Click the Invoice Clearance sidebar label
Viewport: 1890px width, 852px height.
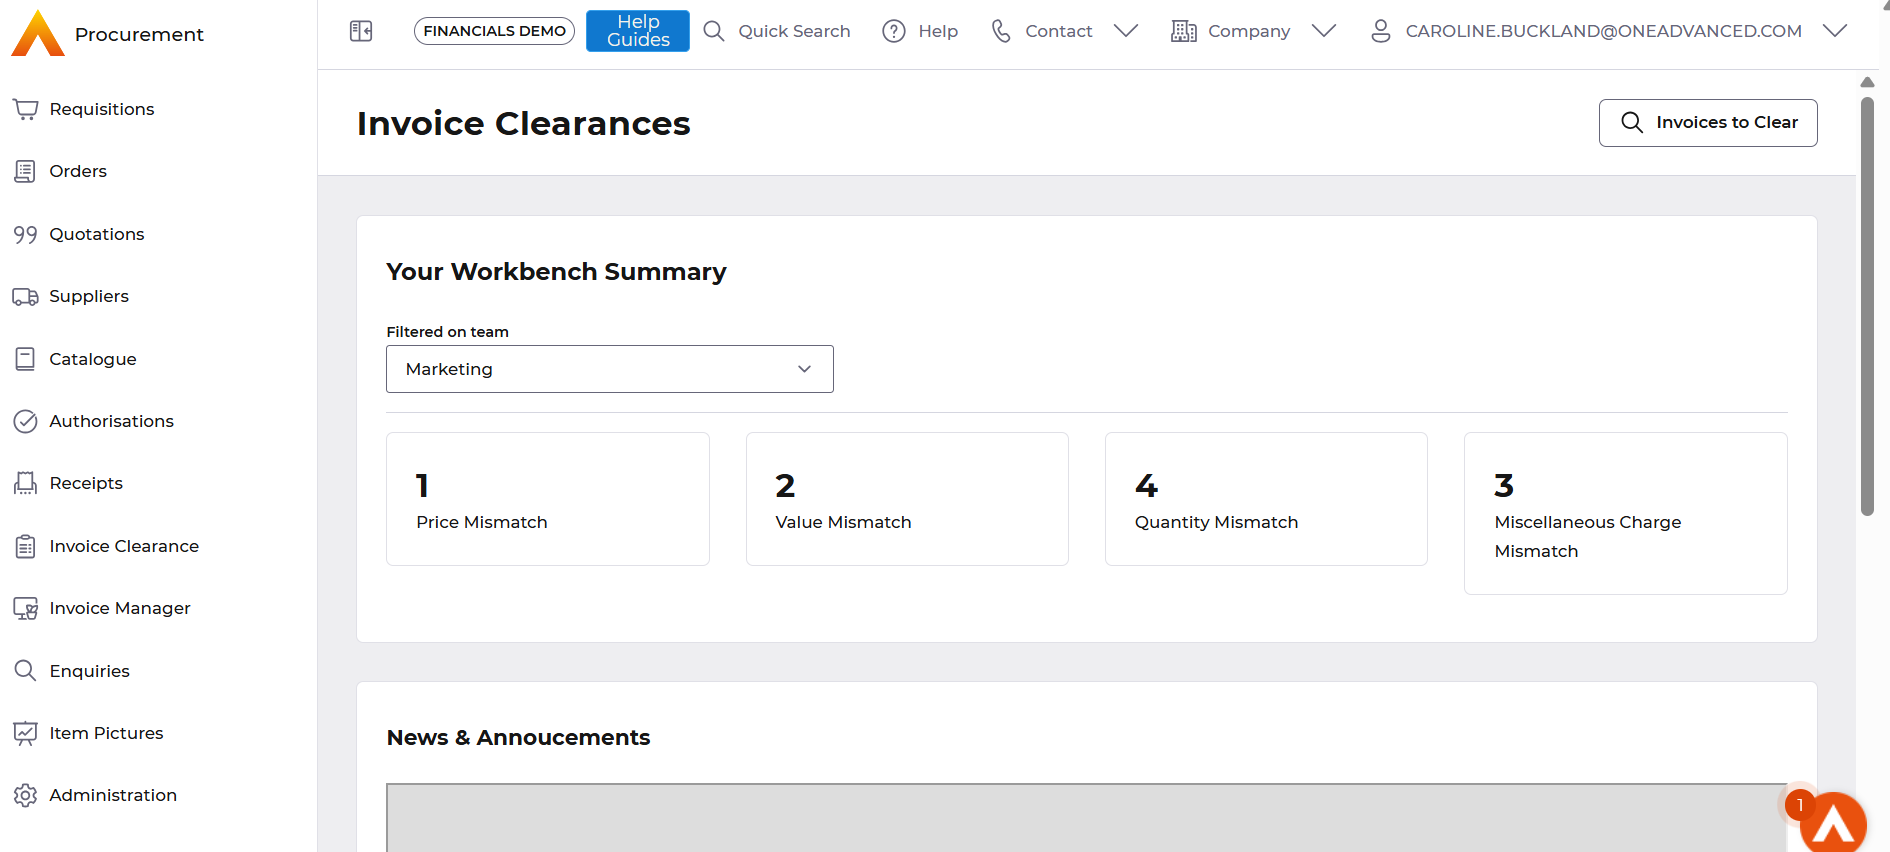pos(124,546)
